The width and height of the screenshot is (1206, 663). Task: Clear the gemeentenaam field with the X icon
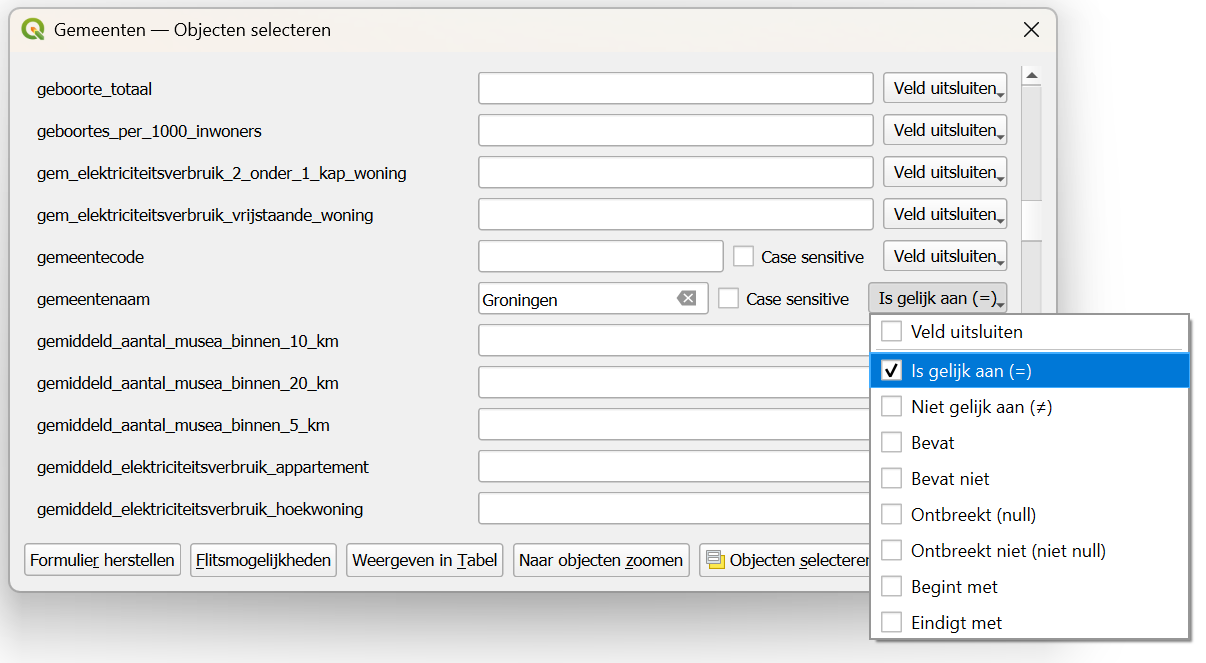686,298
